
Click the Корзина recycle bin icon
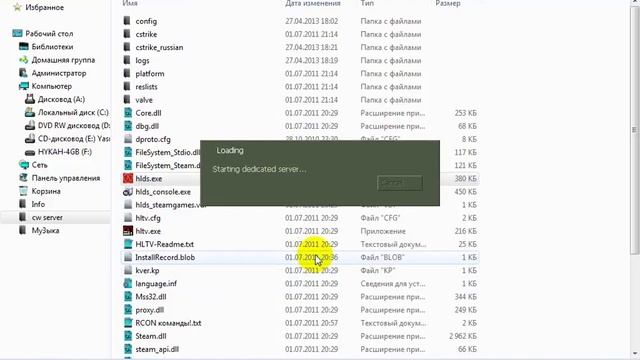point(23,191)
